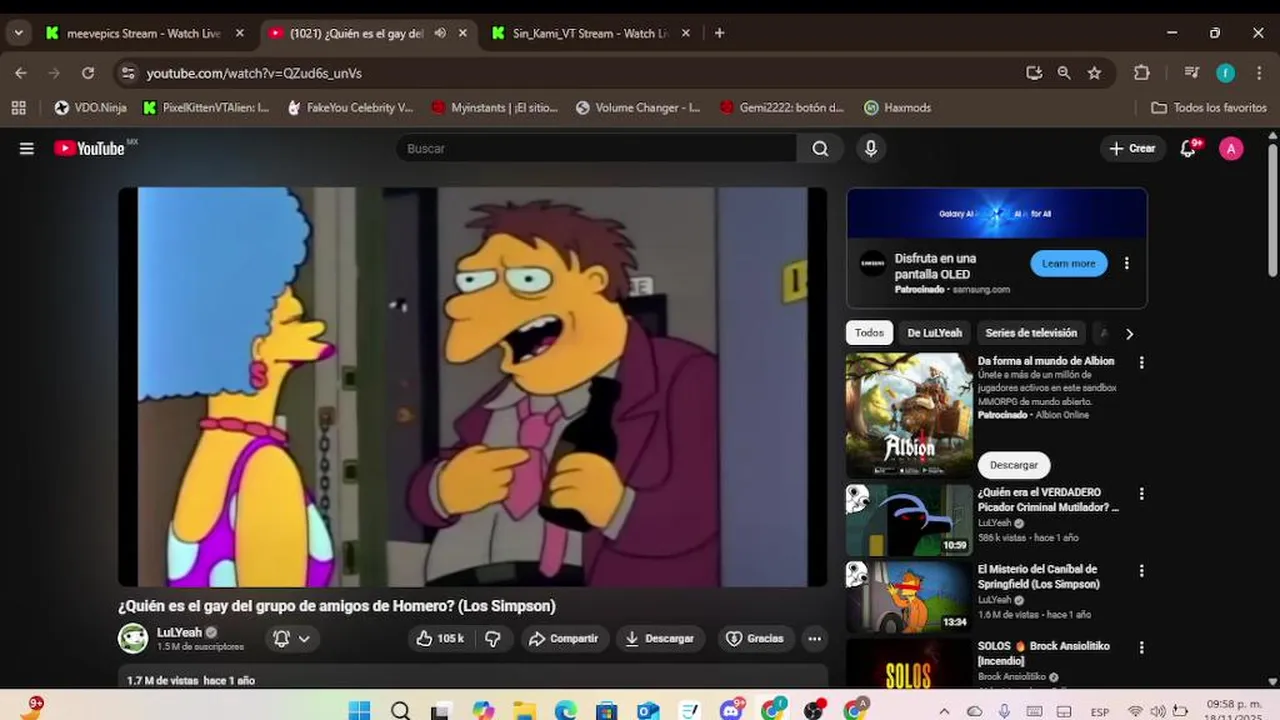Viewport: 1280px width, 720px height.
Task: Open options for Albion ad
Action: tap(1141, 363)
